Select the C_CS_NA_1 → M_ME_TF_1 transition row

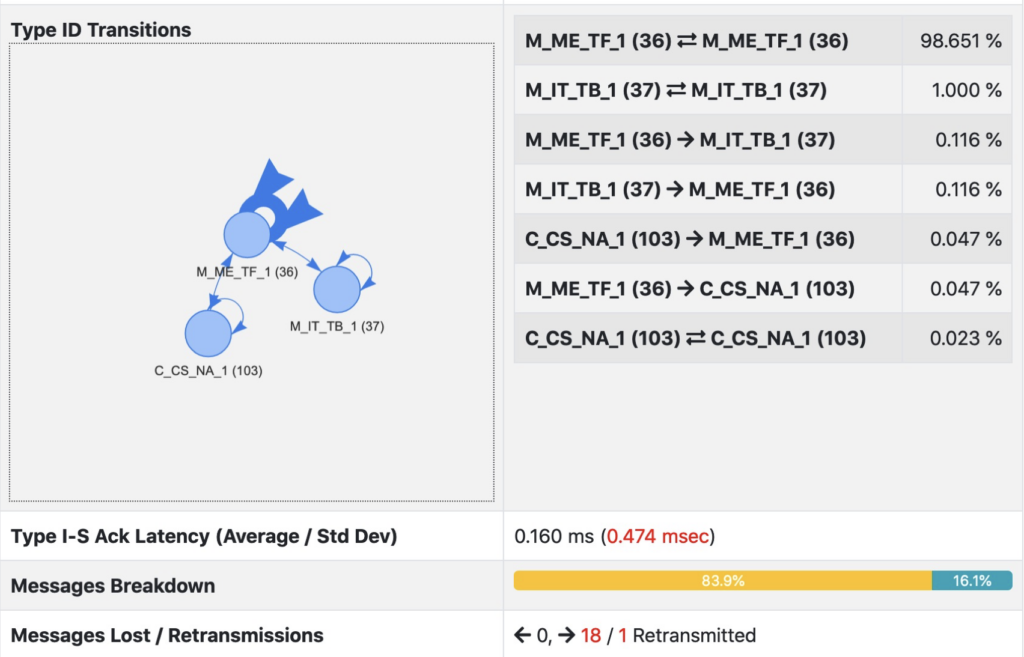(763, 239)
